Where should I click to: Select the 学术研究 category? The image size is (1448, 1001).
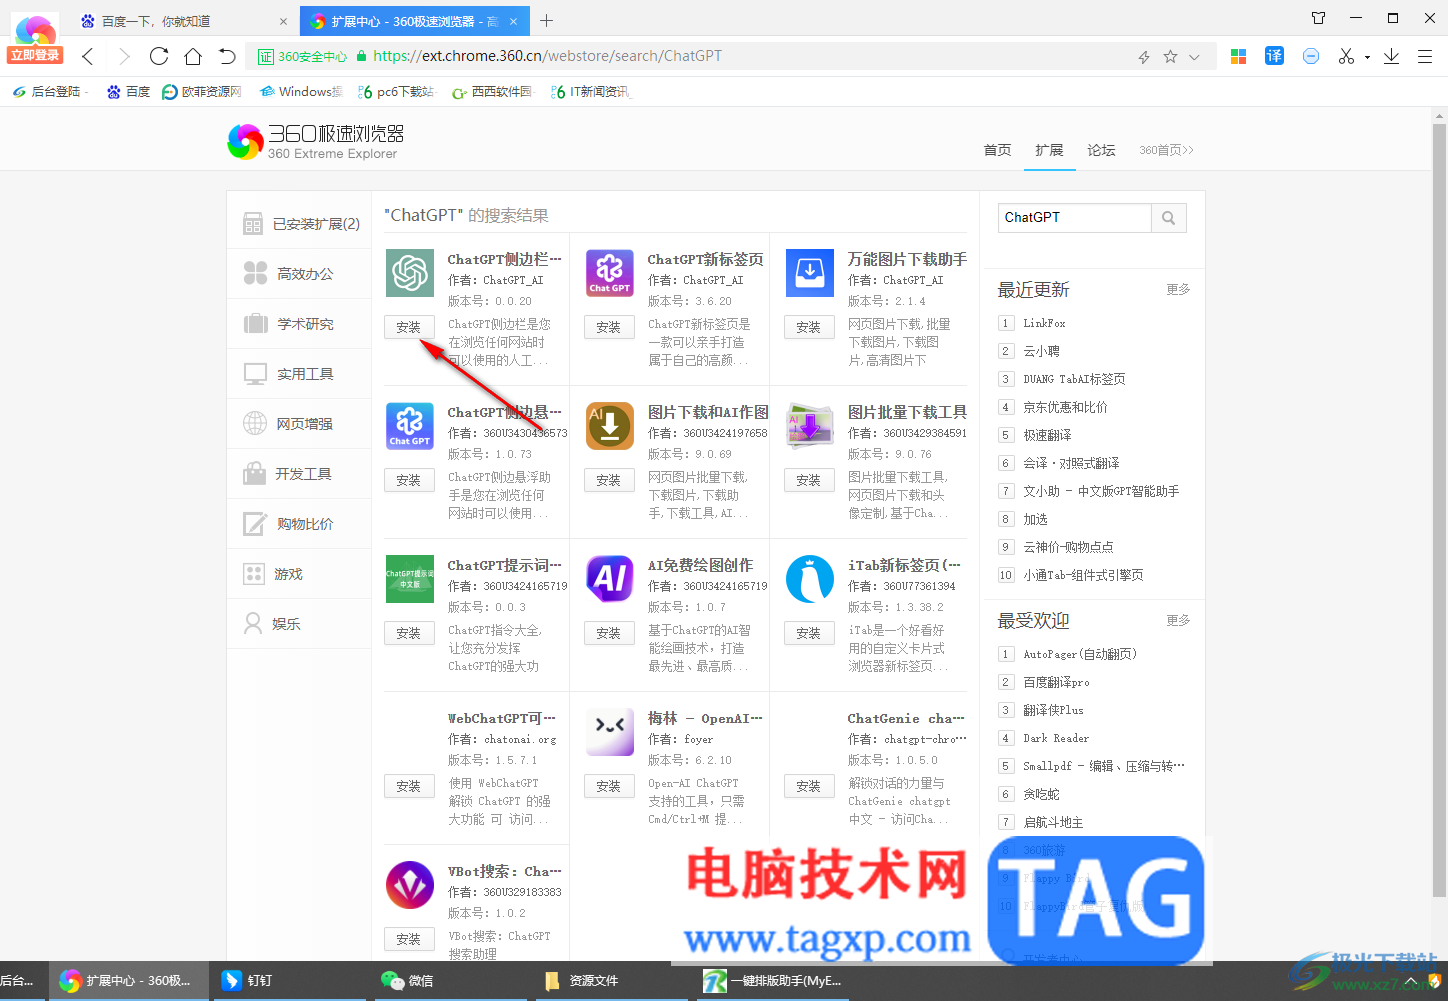coord(299,324)
